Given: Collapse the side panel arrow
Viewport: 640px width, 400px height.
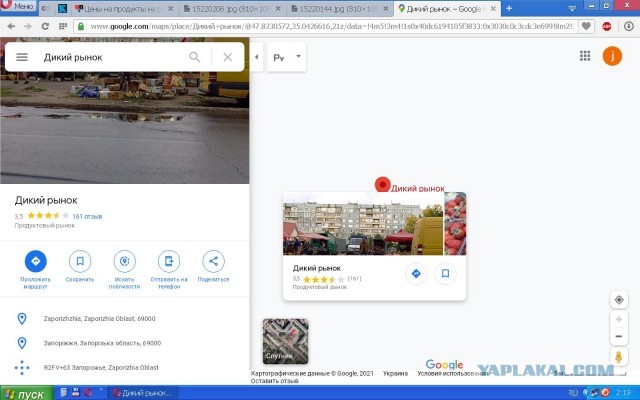Looking at the screenshot, I should pyautogui.click(x=256, y=57).
